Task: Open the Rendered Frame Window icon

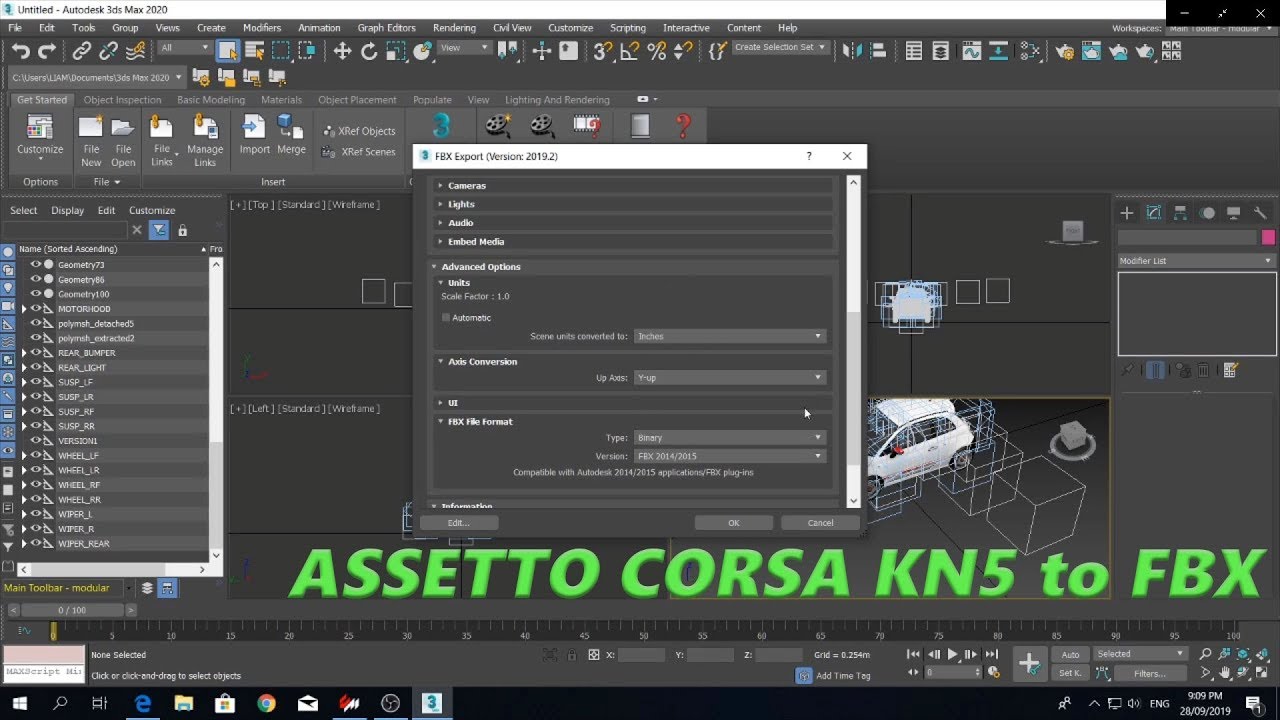Action: click(x=1091, y=51)
